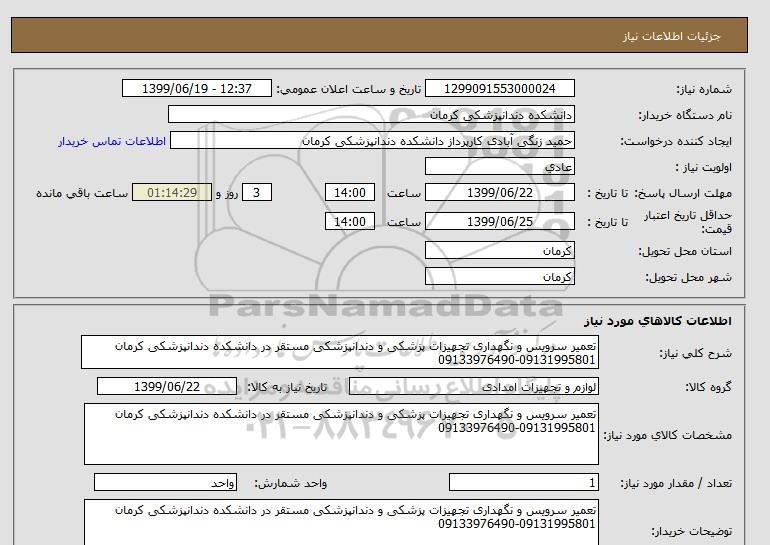Click the reply deadline time 14:00 field
This screenshot has width=770, height=545.
click(x=350, y=192)
